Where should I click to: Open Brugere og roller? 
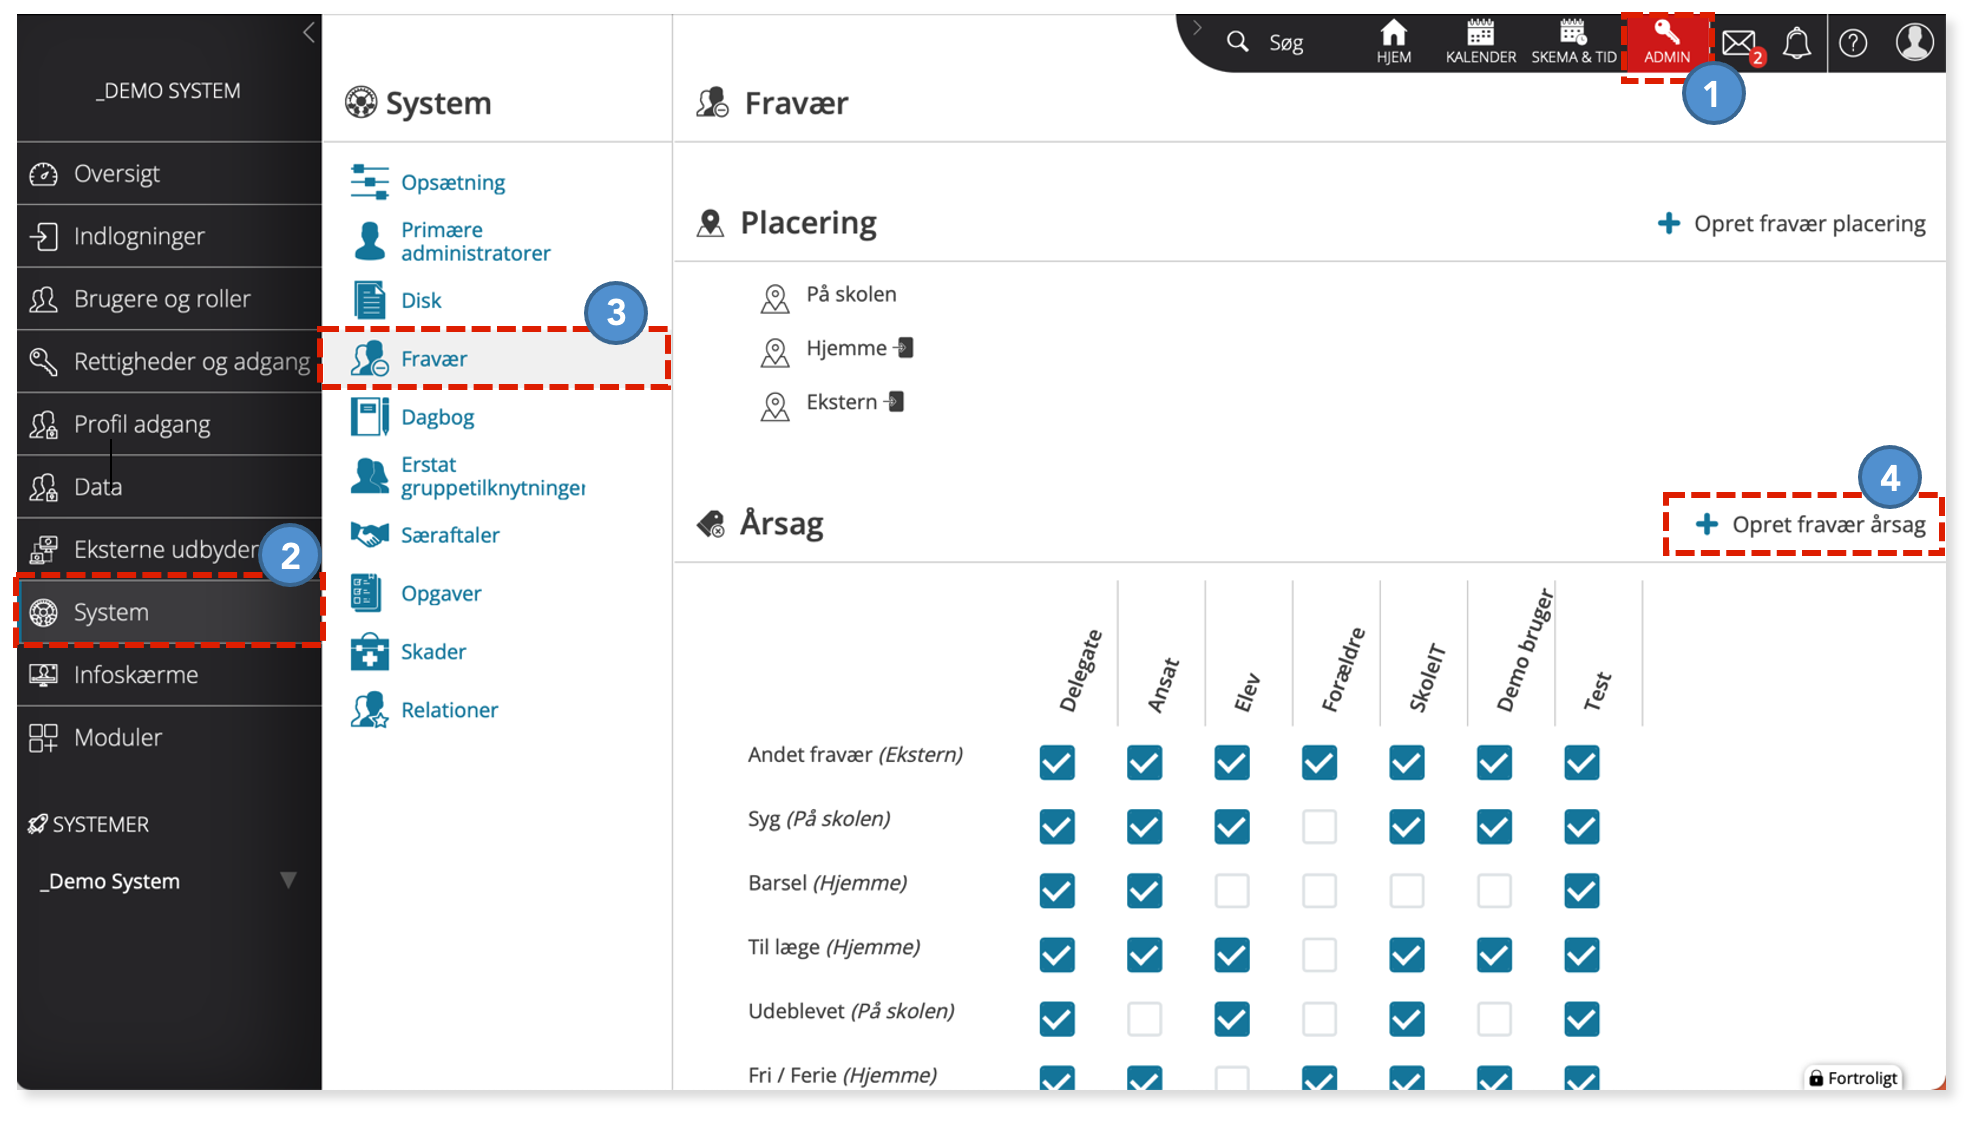[x=169, y=299]
